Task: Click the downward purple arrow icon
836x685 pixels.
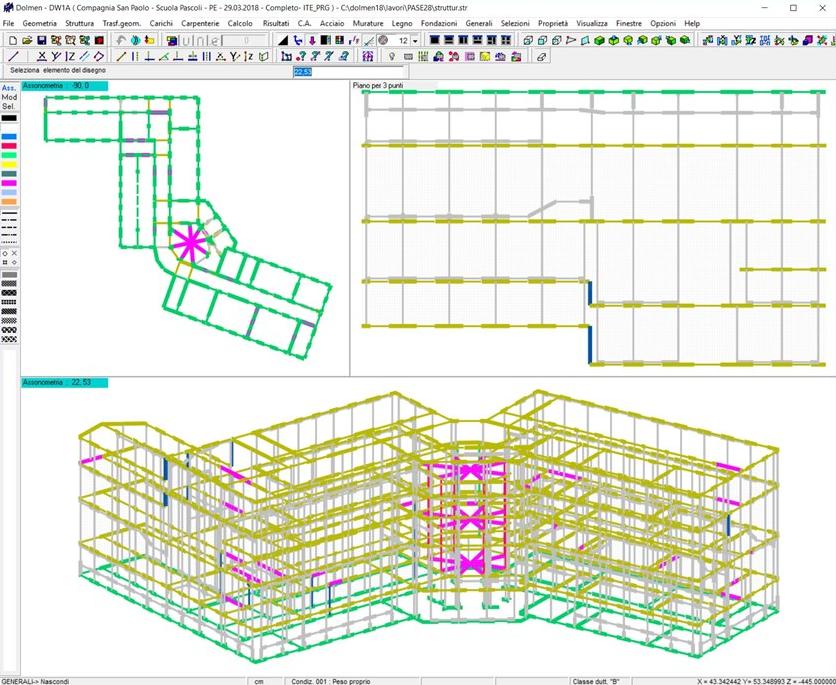Action: [312, 40]
